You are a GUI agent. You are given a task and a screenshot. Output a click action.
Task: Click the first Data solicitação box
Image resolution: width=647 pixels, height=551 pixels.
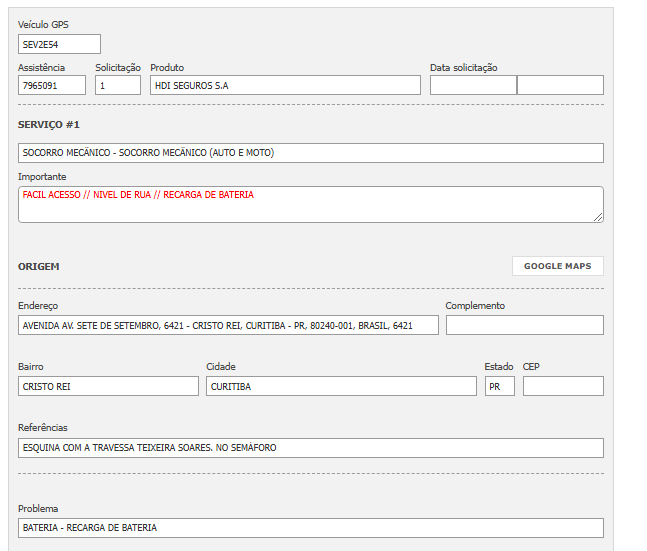tap(473, 85)
